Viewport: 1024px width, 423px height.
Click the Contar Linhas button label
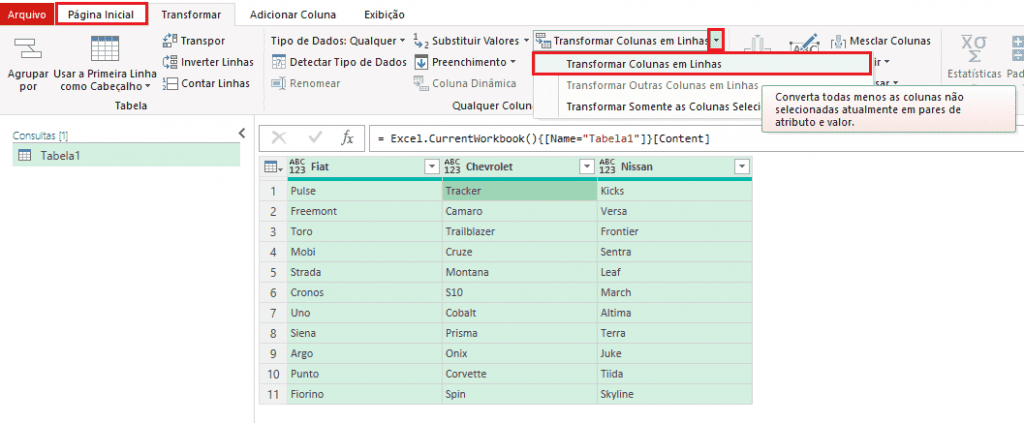(x=216, y=83)
